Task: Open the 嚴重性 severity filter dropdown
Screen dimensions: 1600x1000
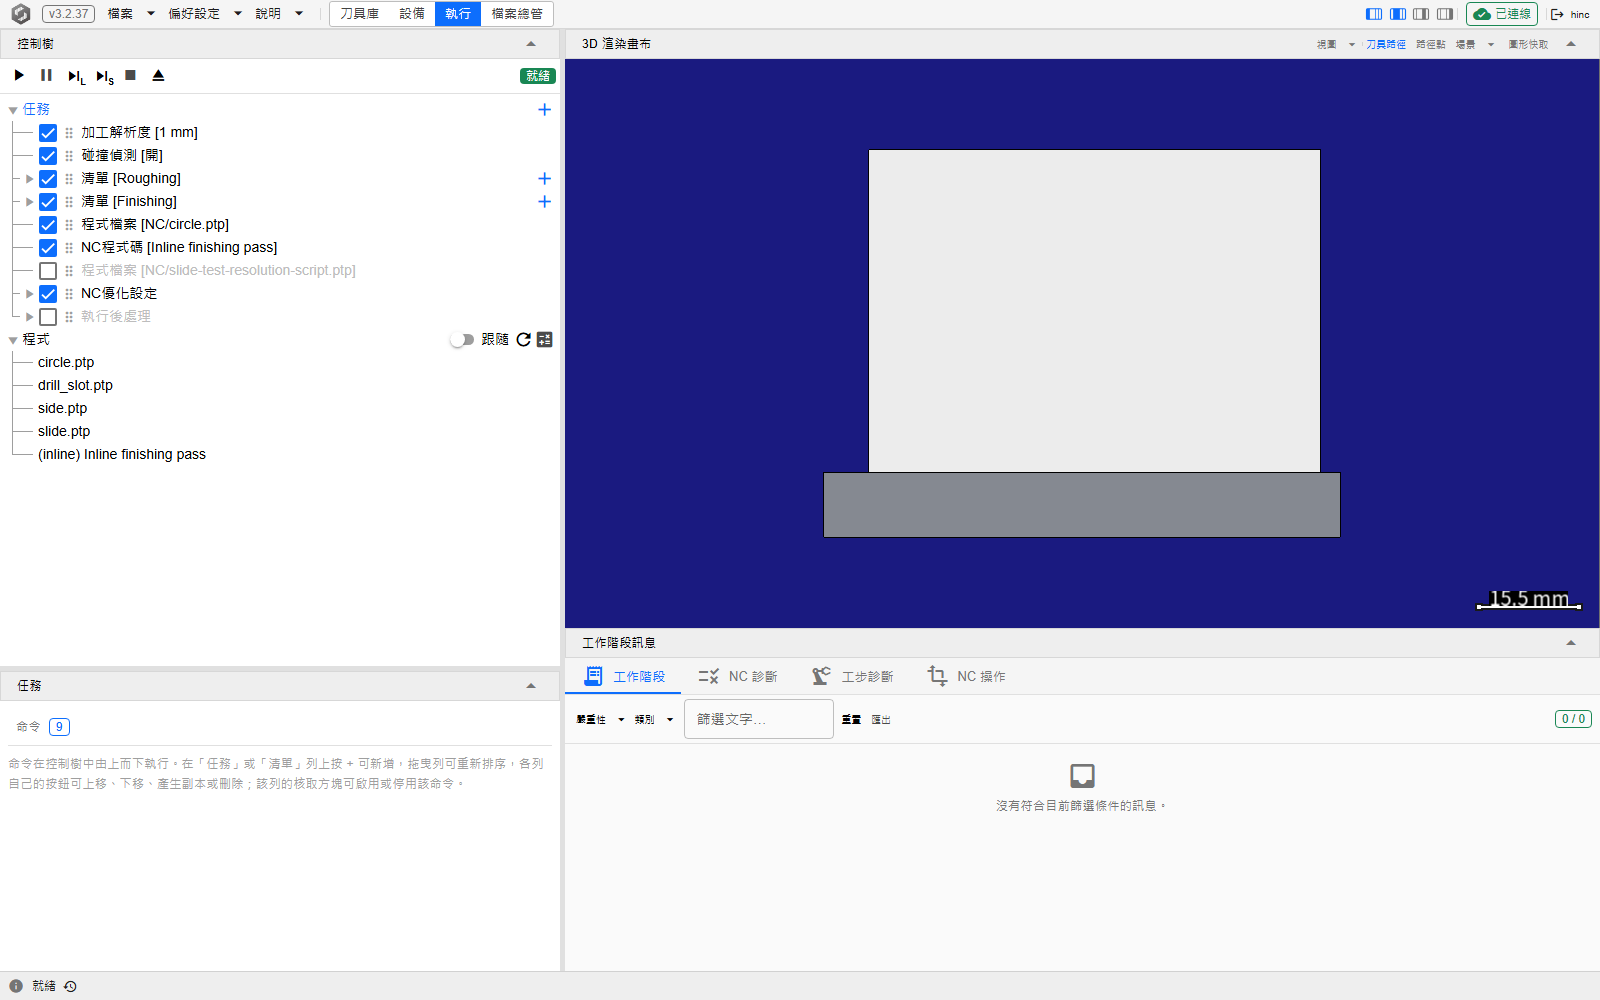Action: click(600, 719)
